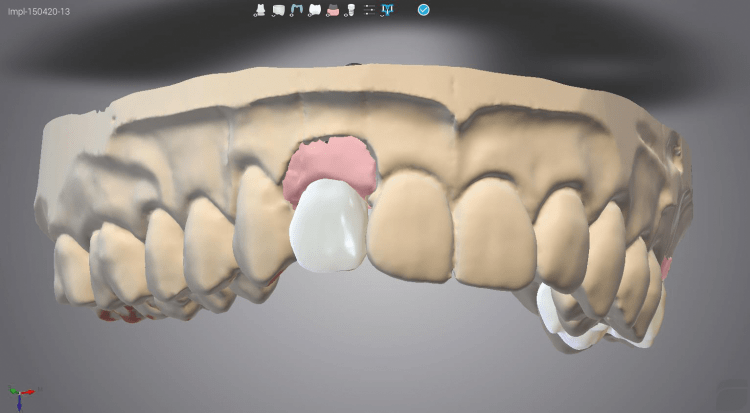Select the abutment design step icon
750x413 pixels.
click(260, 10)
